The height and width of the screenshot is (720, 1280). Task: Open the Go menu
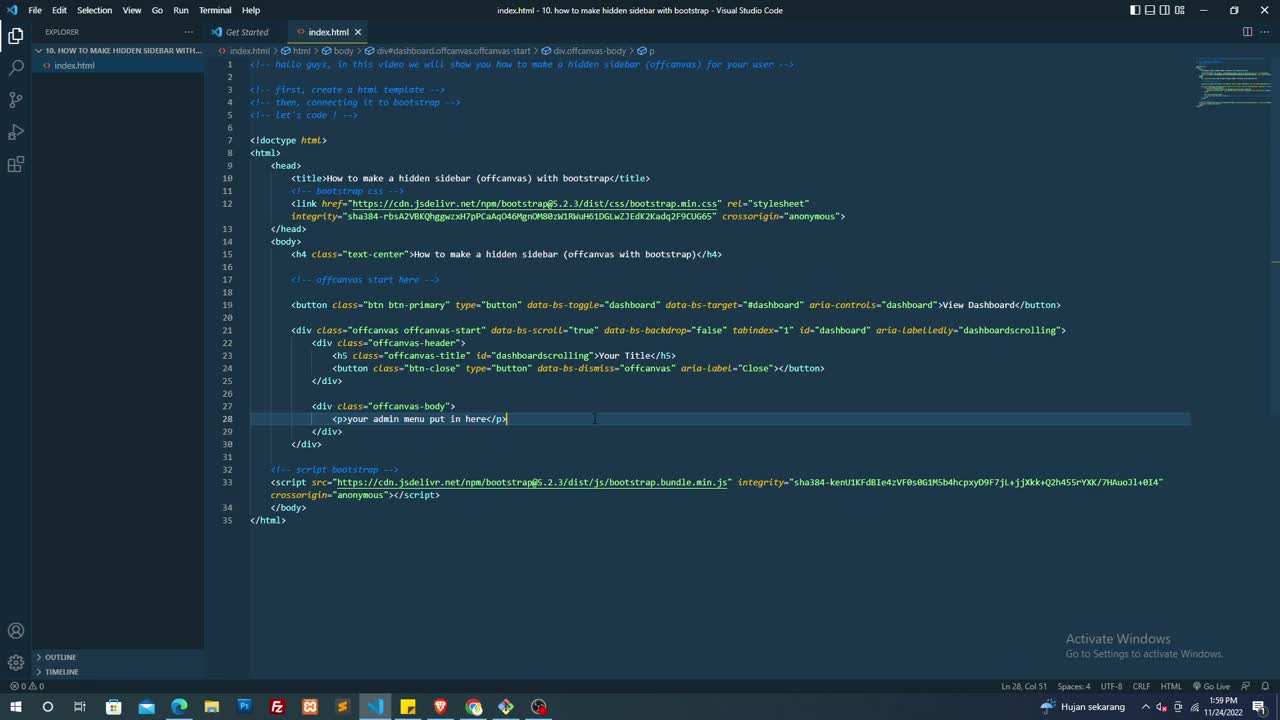[x=157, y=10]
